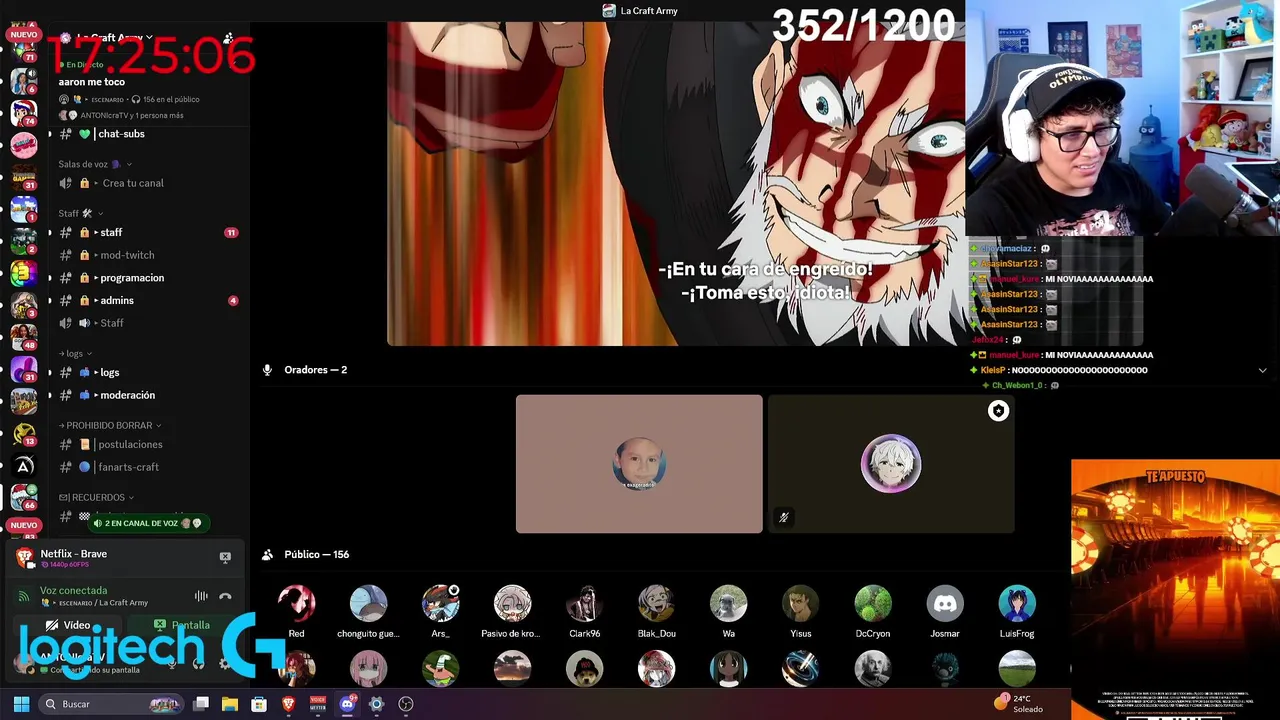The image size is (1280, 720).
Task: Collapse the logs category
Action: click(76, 353)
